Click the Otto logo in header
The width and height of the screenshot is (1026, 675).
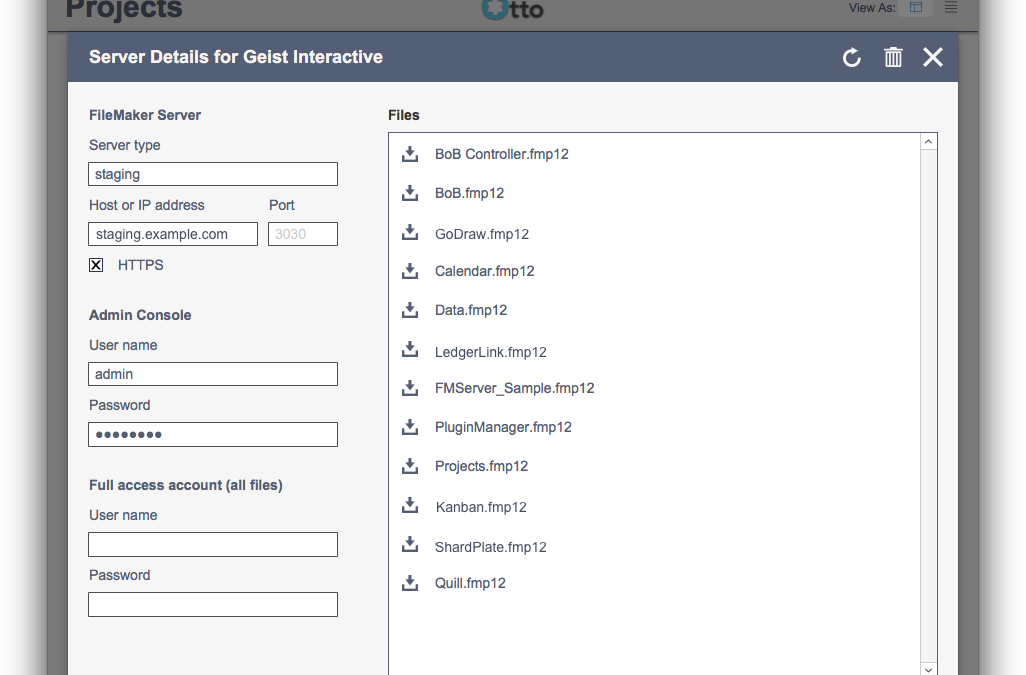click(512, 9)
